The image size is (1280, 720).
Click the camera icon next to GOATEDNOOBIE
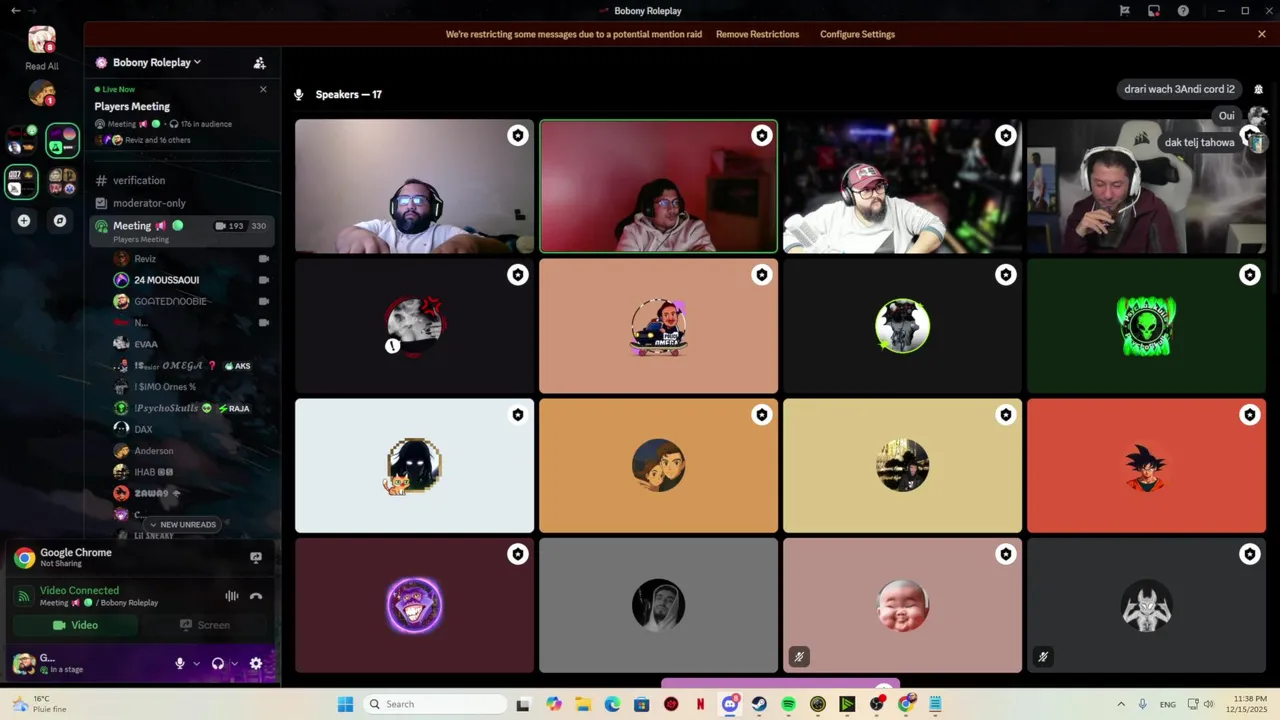click(264, 301)
